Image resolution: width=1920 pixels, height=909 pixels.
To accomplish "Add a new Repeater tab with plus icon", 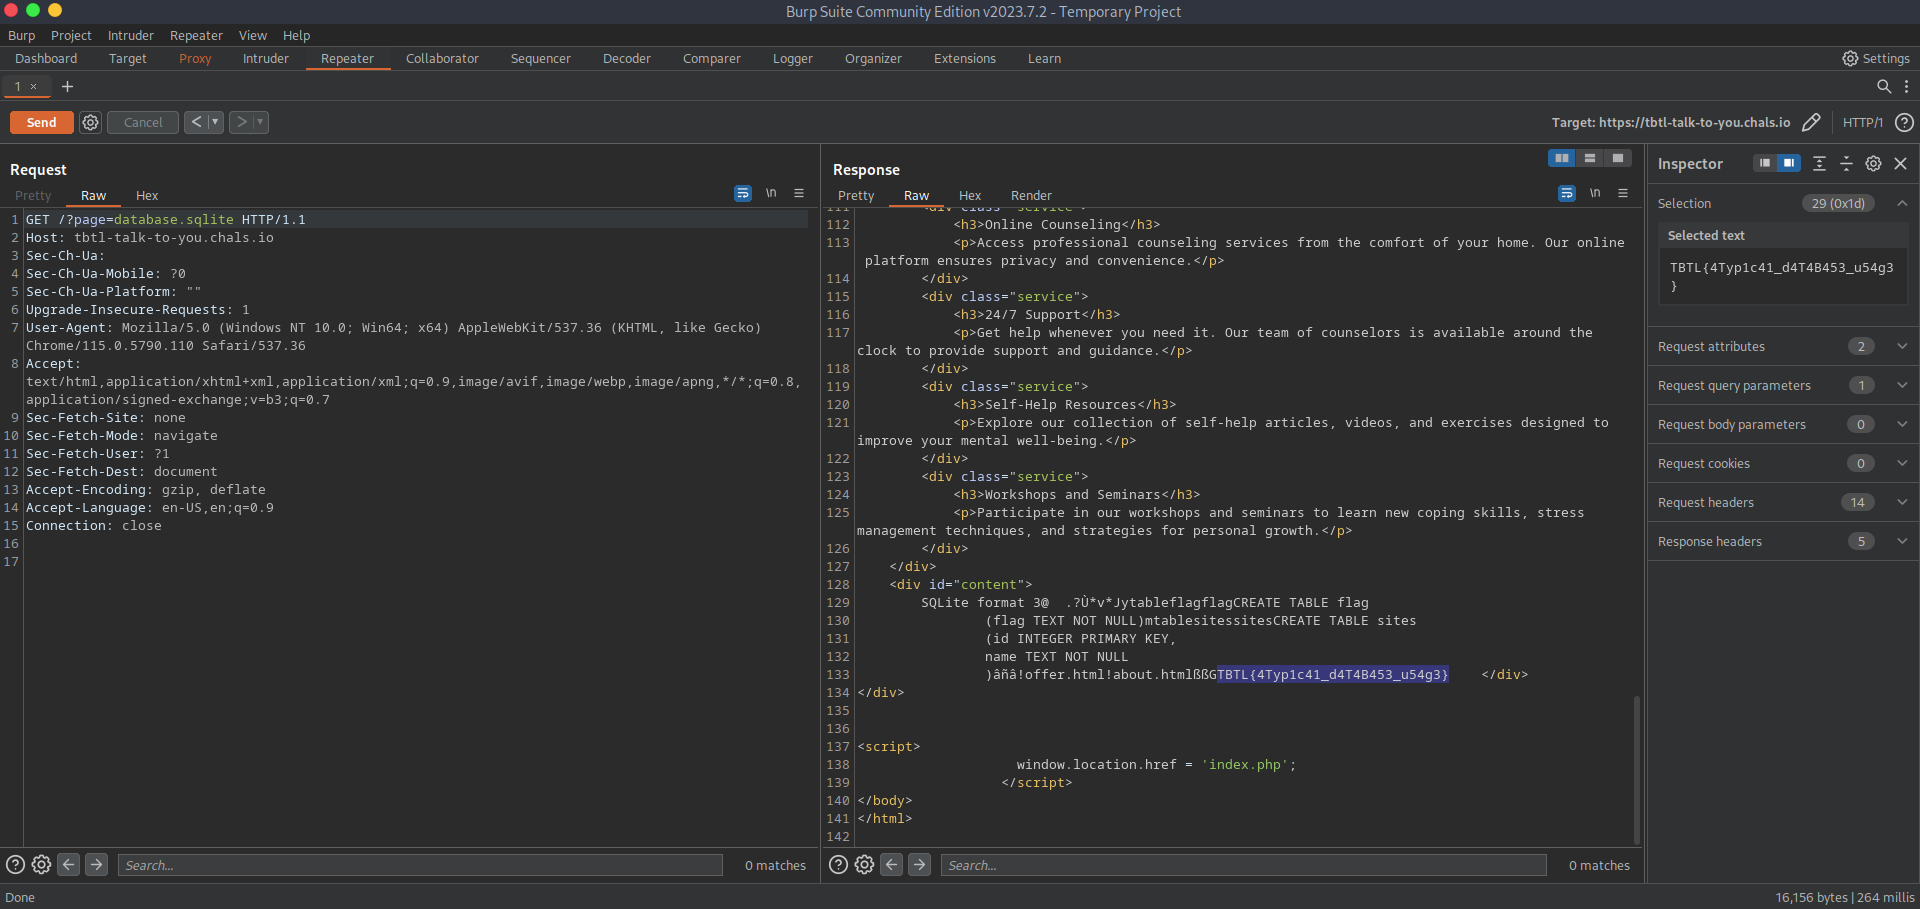I will pos(67,87).
